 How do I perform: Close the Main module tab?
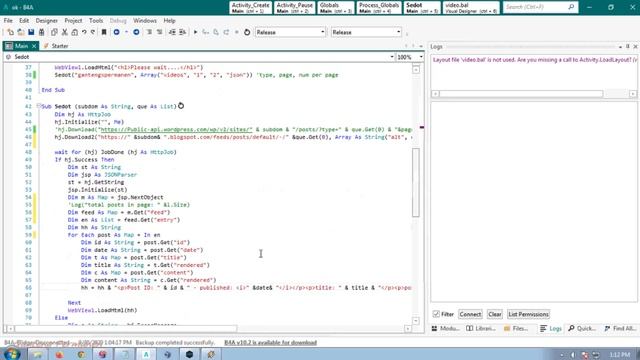(x=34, y=46)
